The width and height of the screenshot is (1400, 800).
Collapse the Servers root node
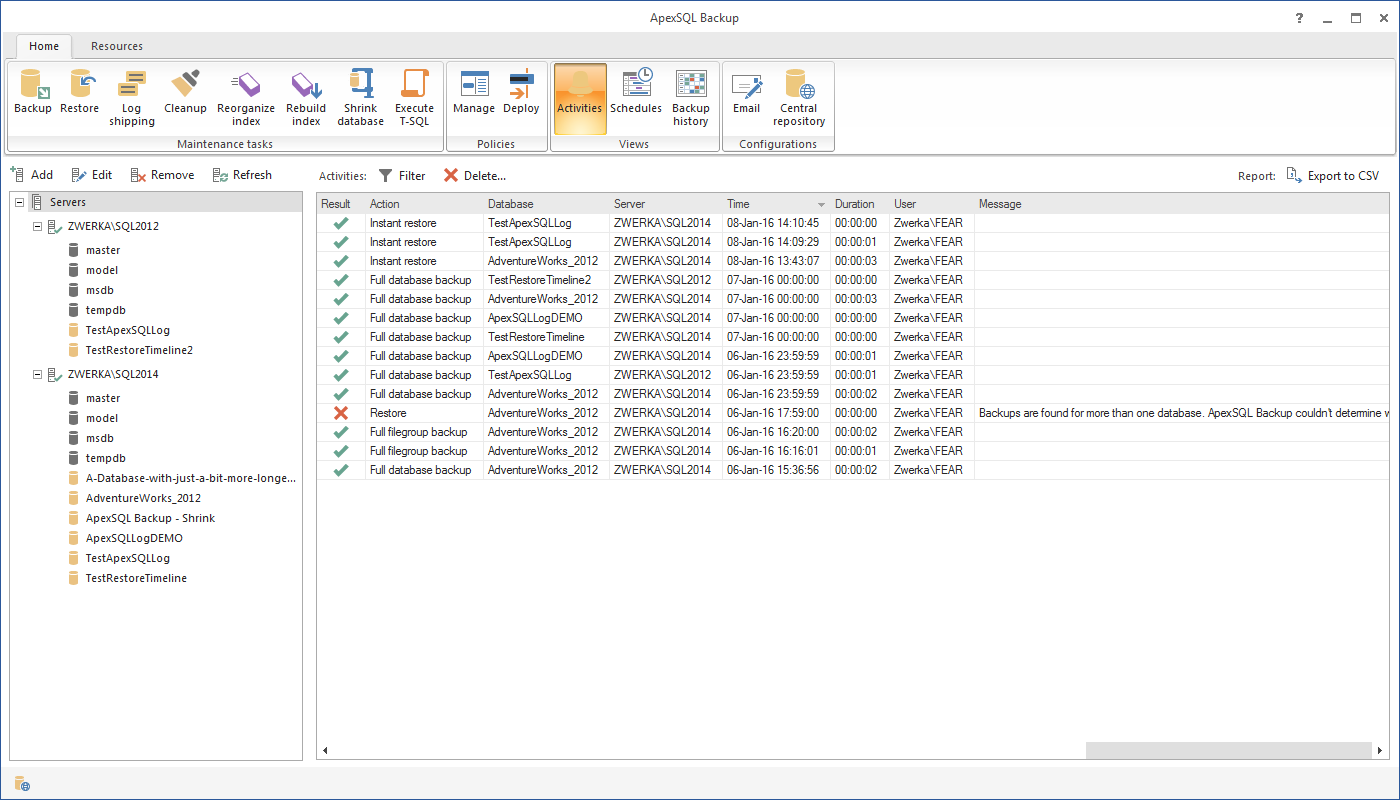point(20,202)
